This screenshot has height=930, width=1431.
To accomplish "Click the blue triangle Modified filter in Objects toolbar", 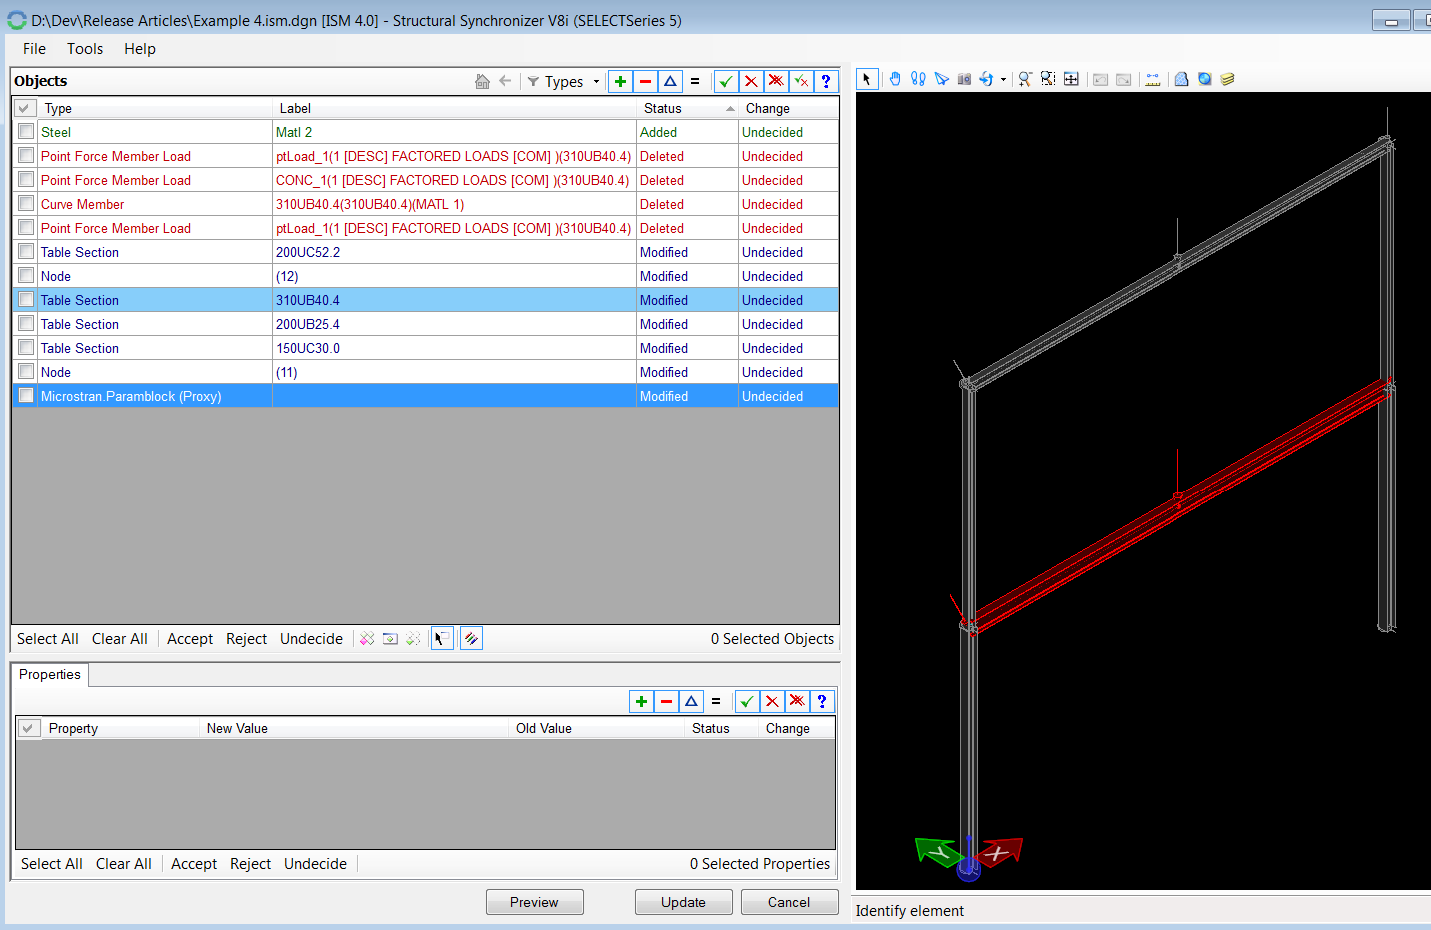I will pos(670,81).
